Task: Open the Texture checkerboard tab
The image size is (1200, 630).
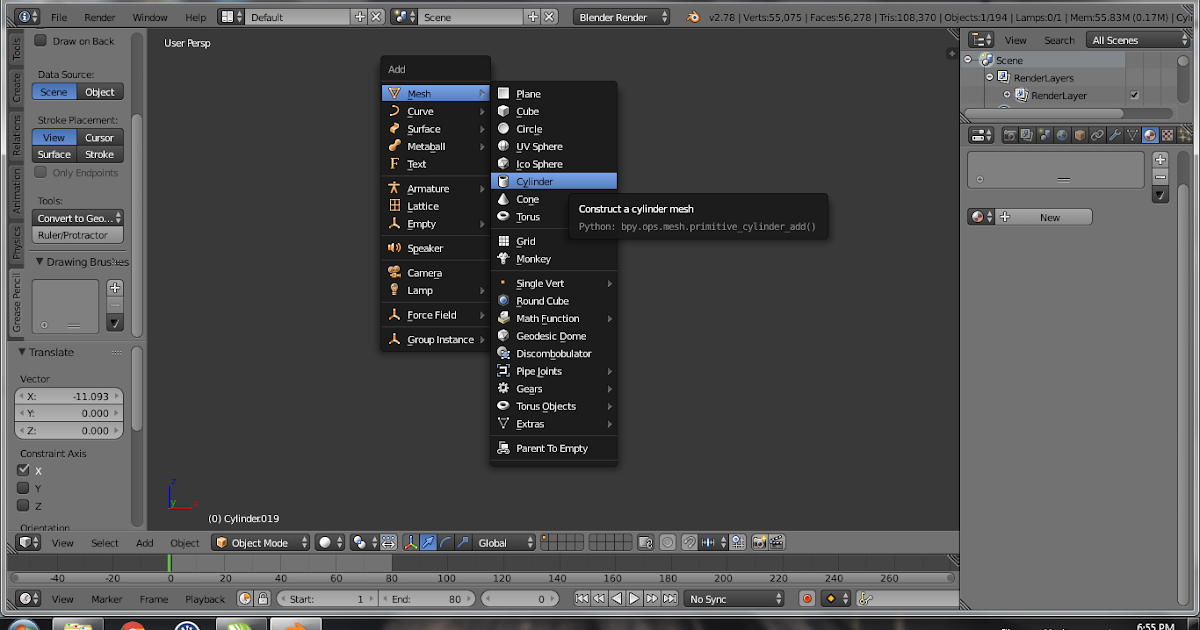Action: point(1167,135)
